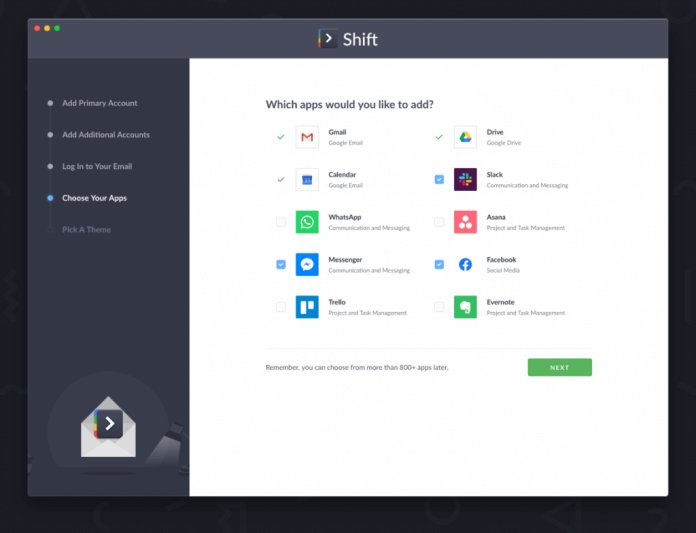Click the green NEXT button
Viewport: 696px width, 533px height.
[x=559, y=367]
